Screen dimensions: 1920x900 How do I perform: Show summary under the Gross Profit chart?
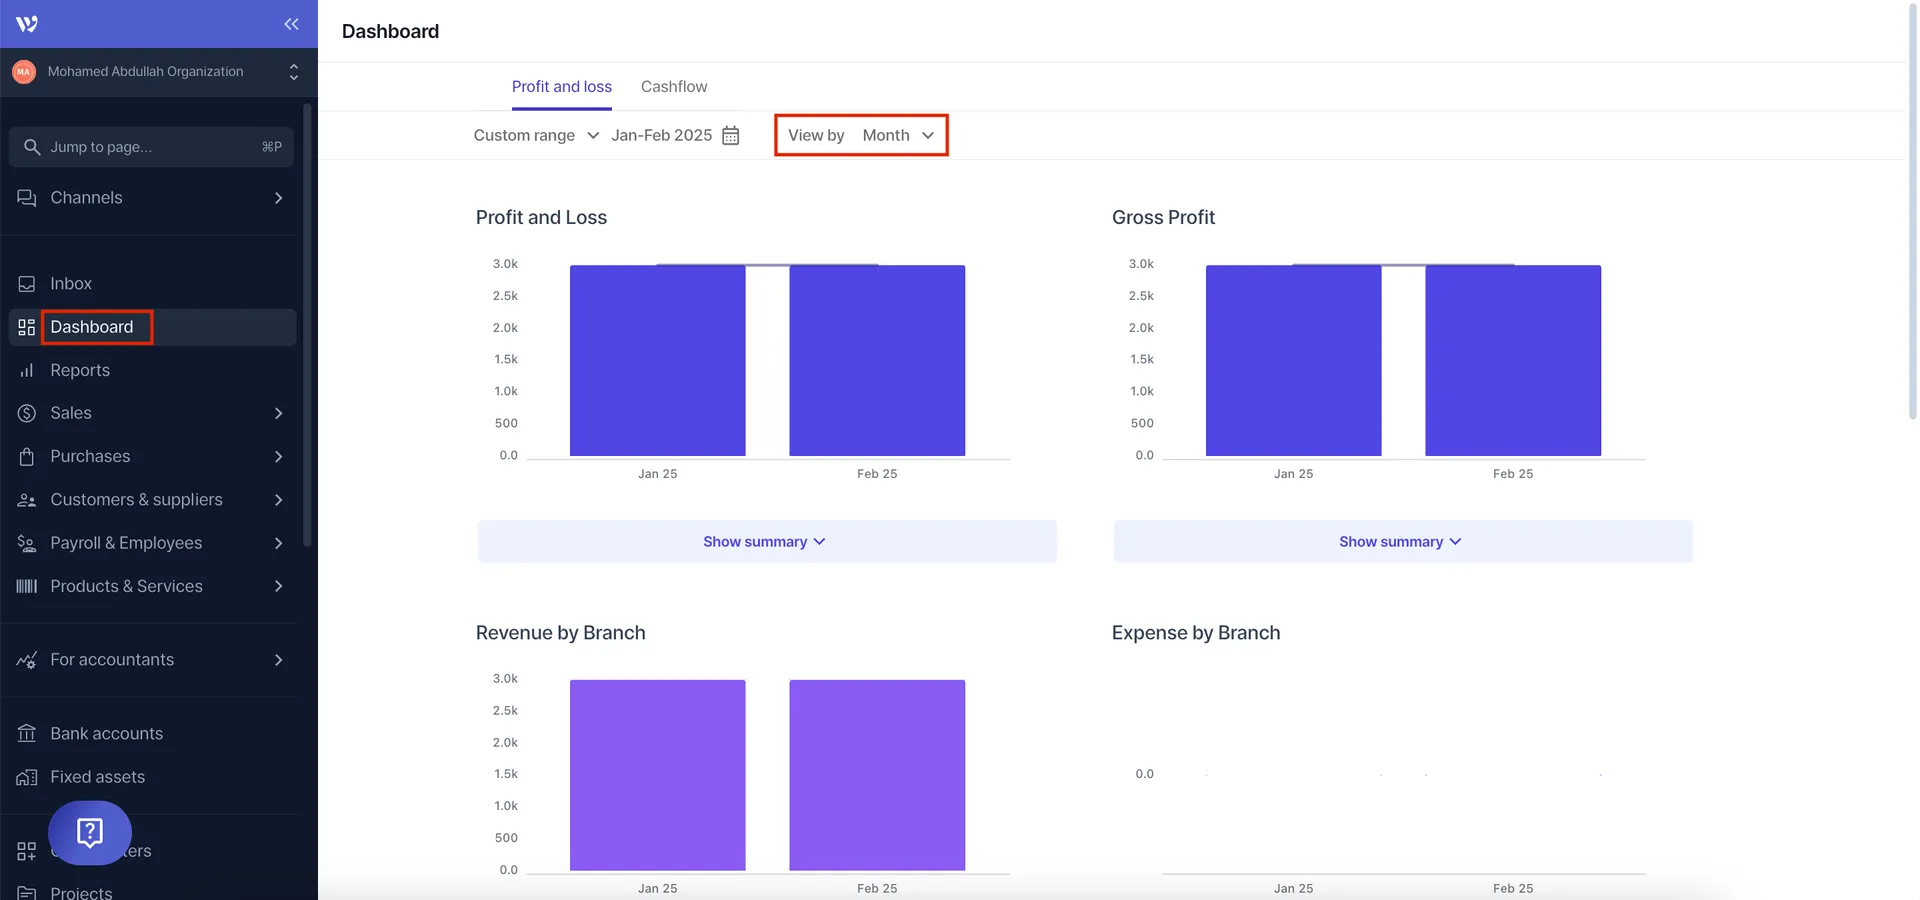pos(1402,541)
